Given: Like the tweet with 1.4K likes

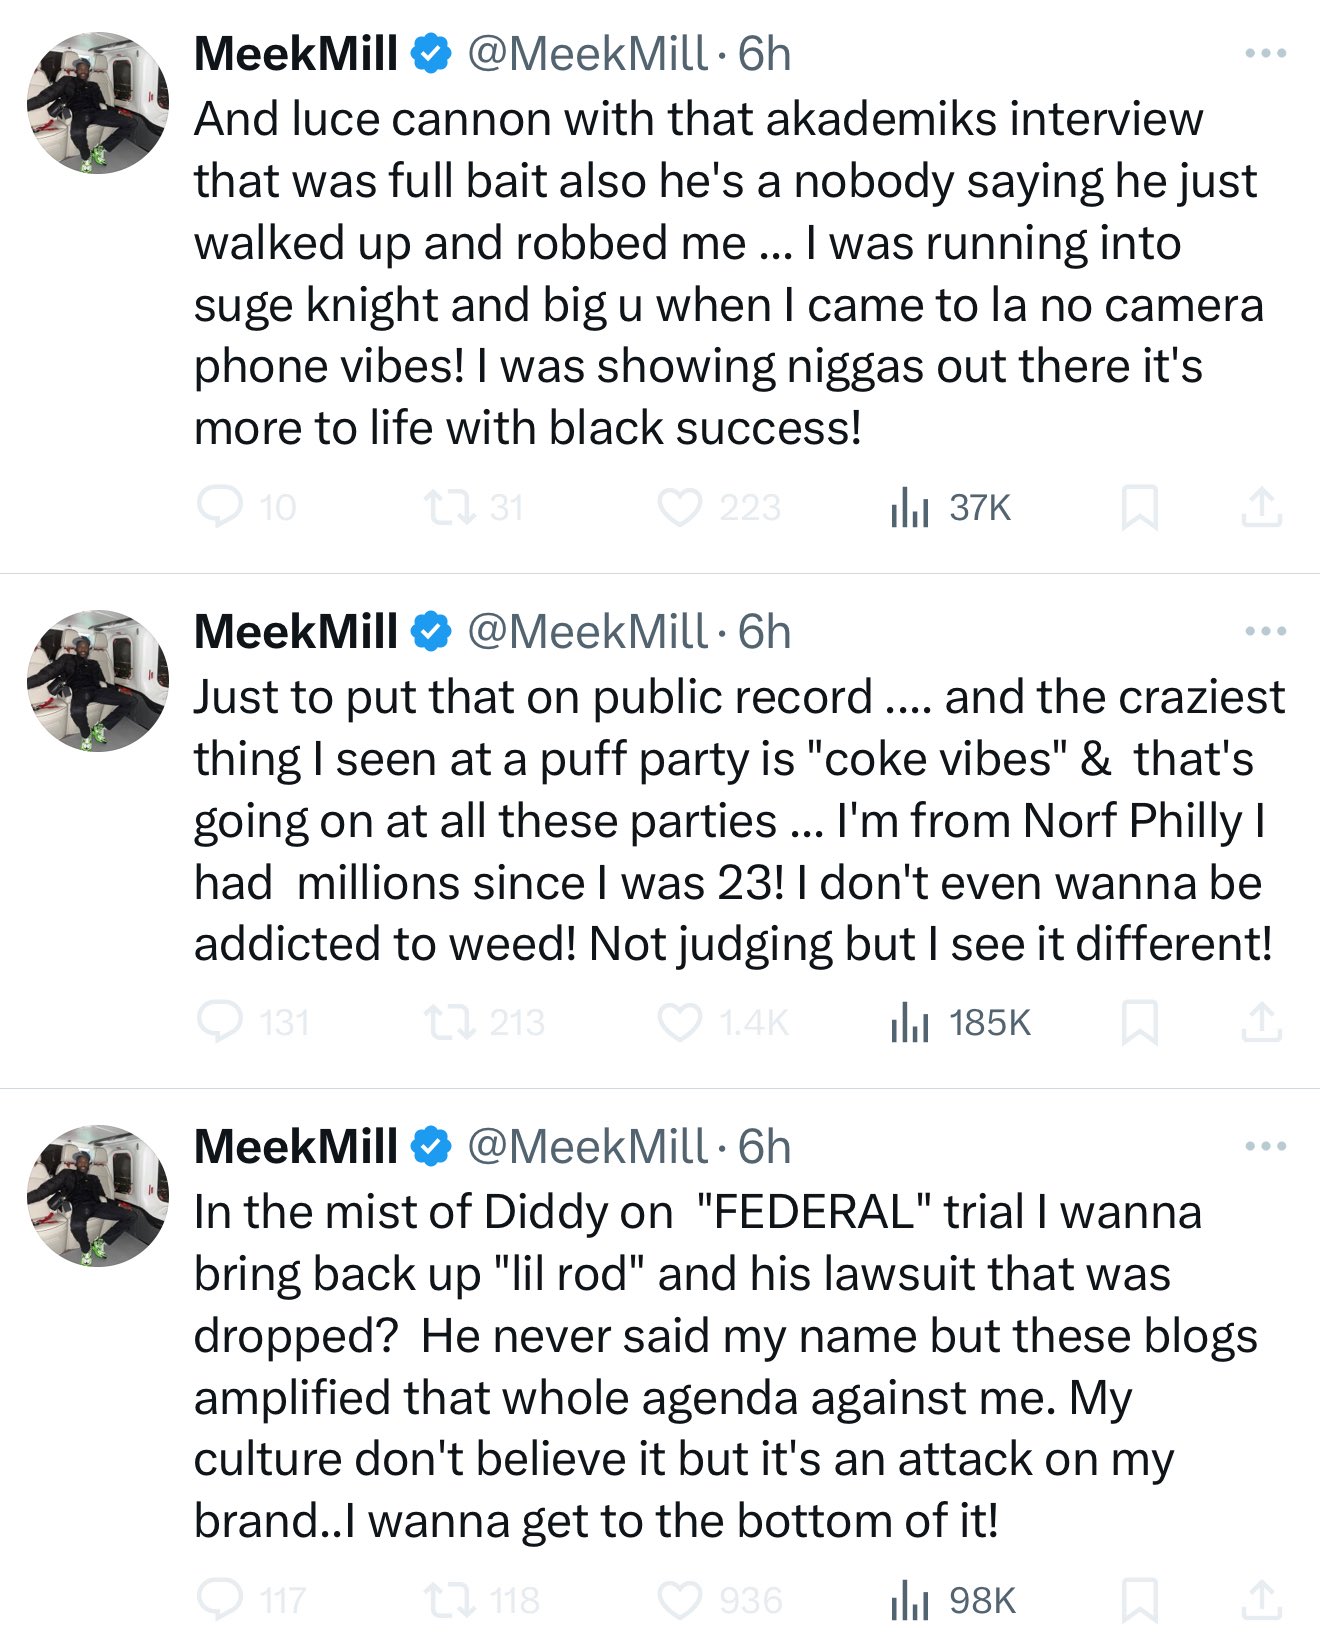Looking at the screenshot, I should click(x=680, y=1022).
